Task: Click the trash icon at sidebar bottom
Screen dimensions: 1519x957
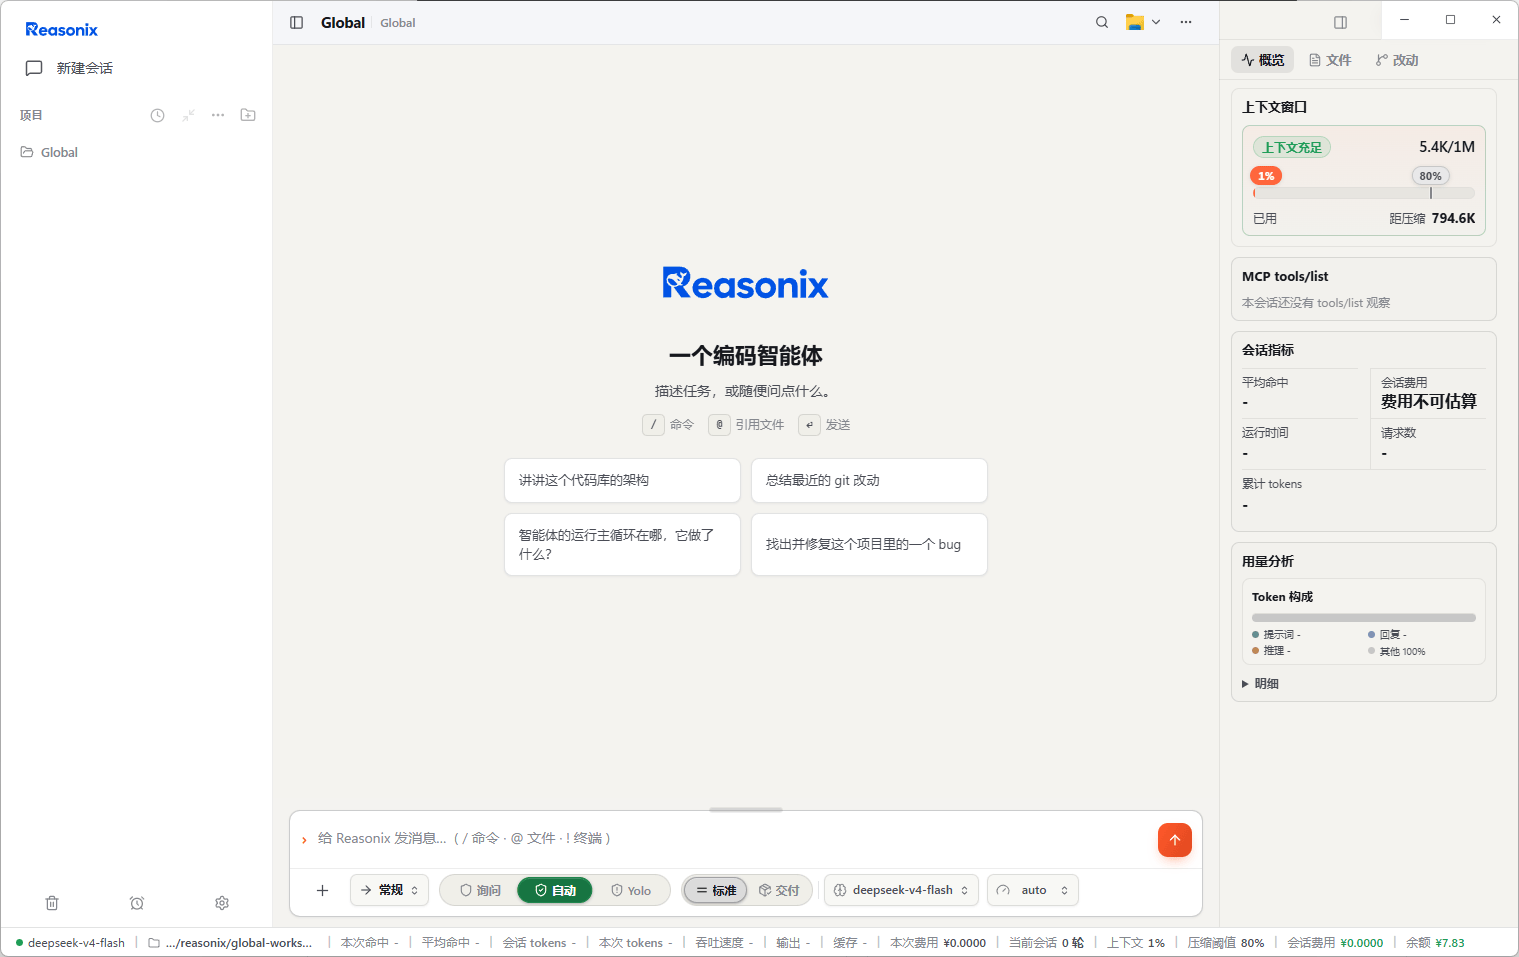Action: 52,903
